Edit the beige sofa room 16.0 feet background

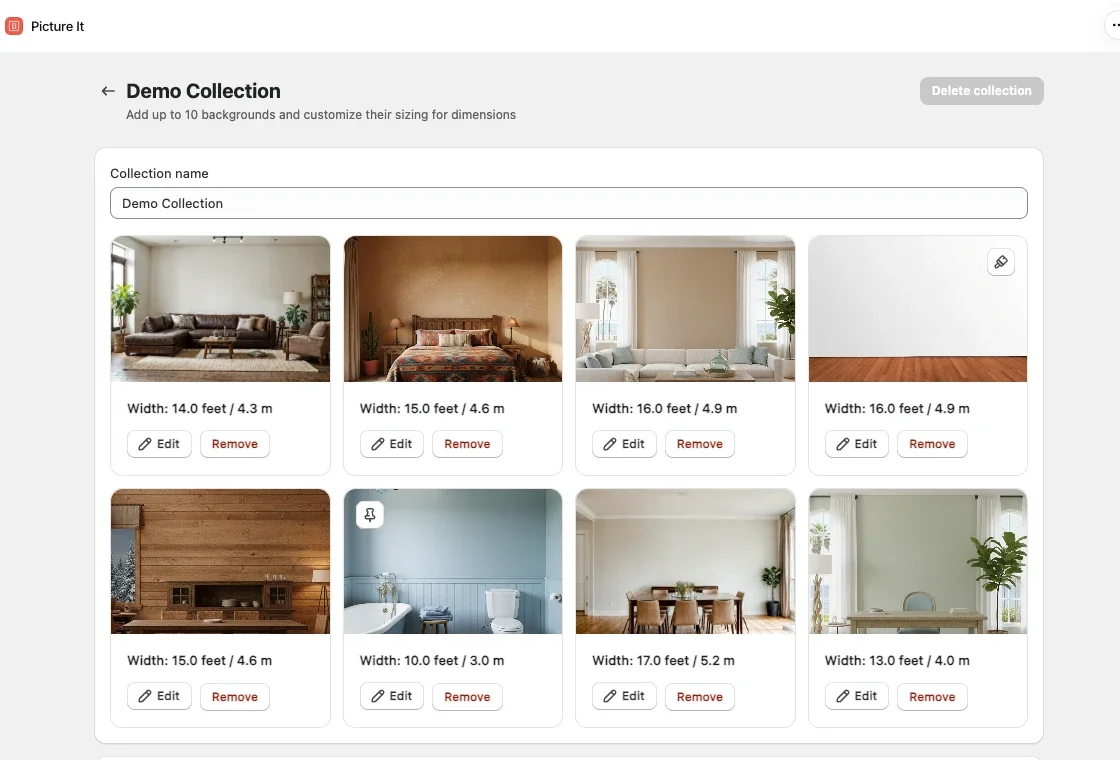(x=624, y=444)
